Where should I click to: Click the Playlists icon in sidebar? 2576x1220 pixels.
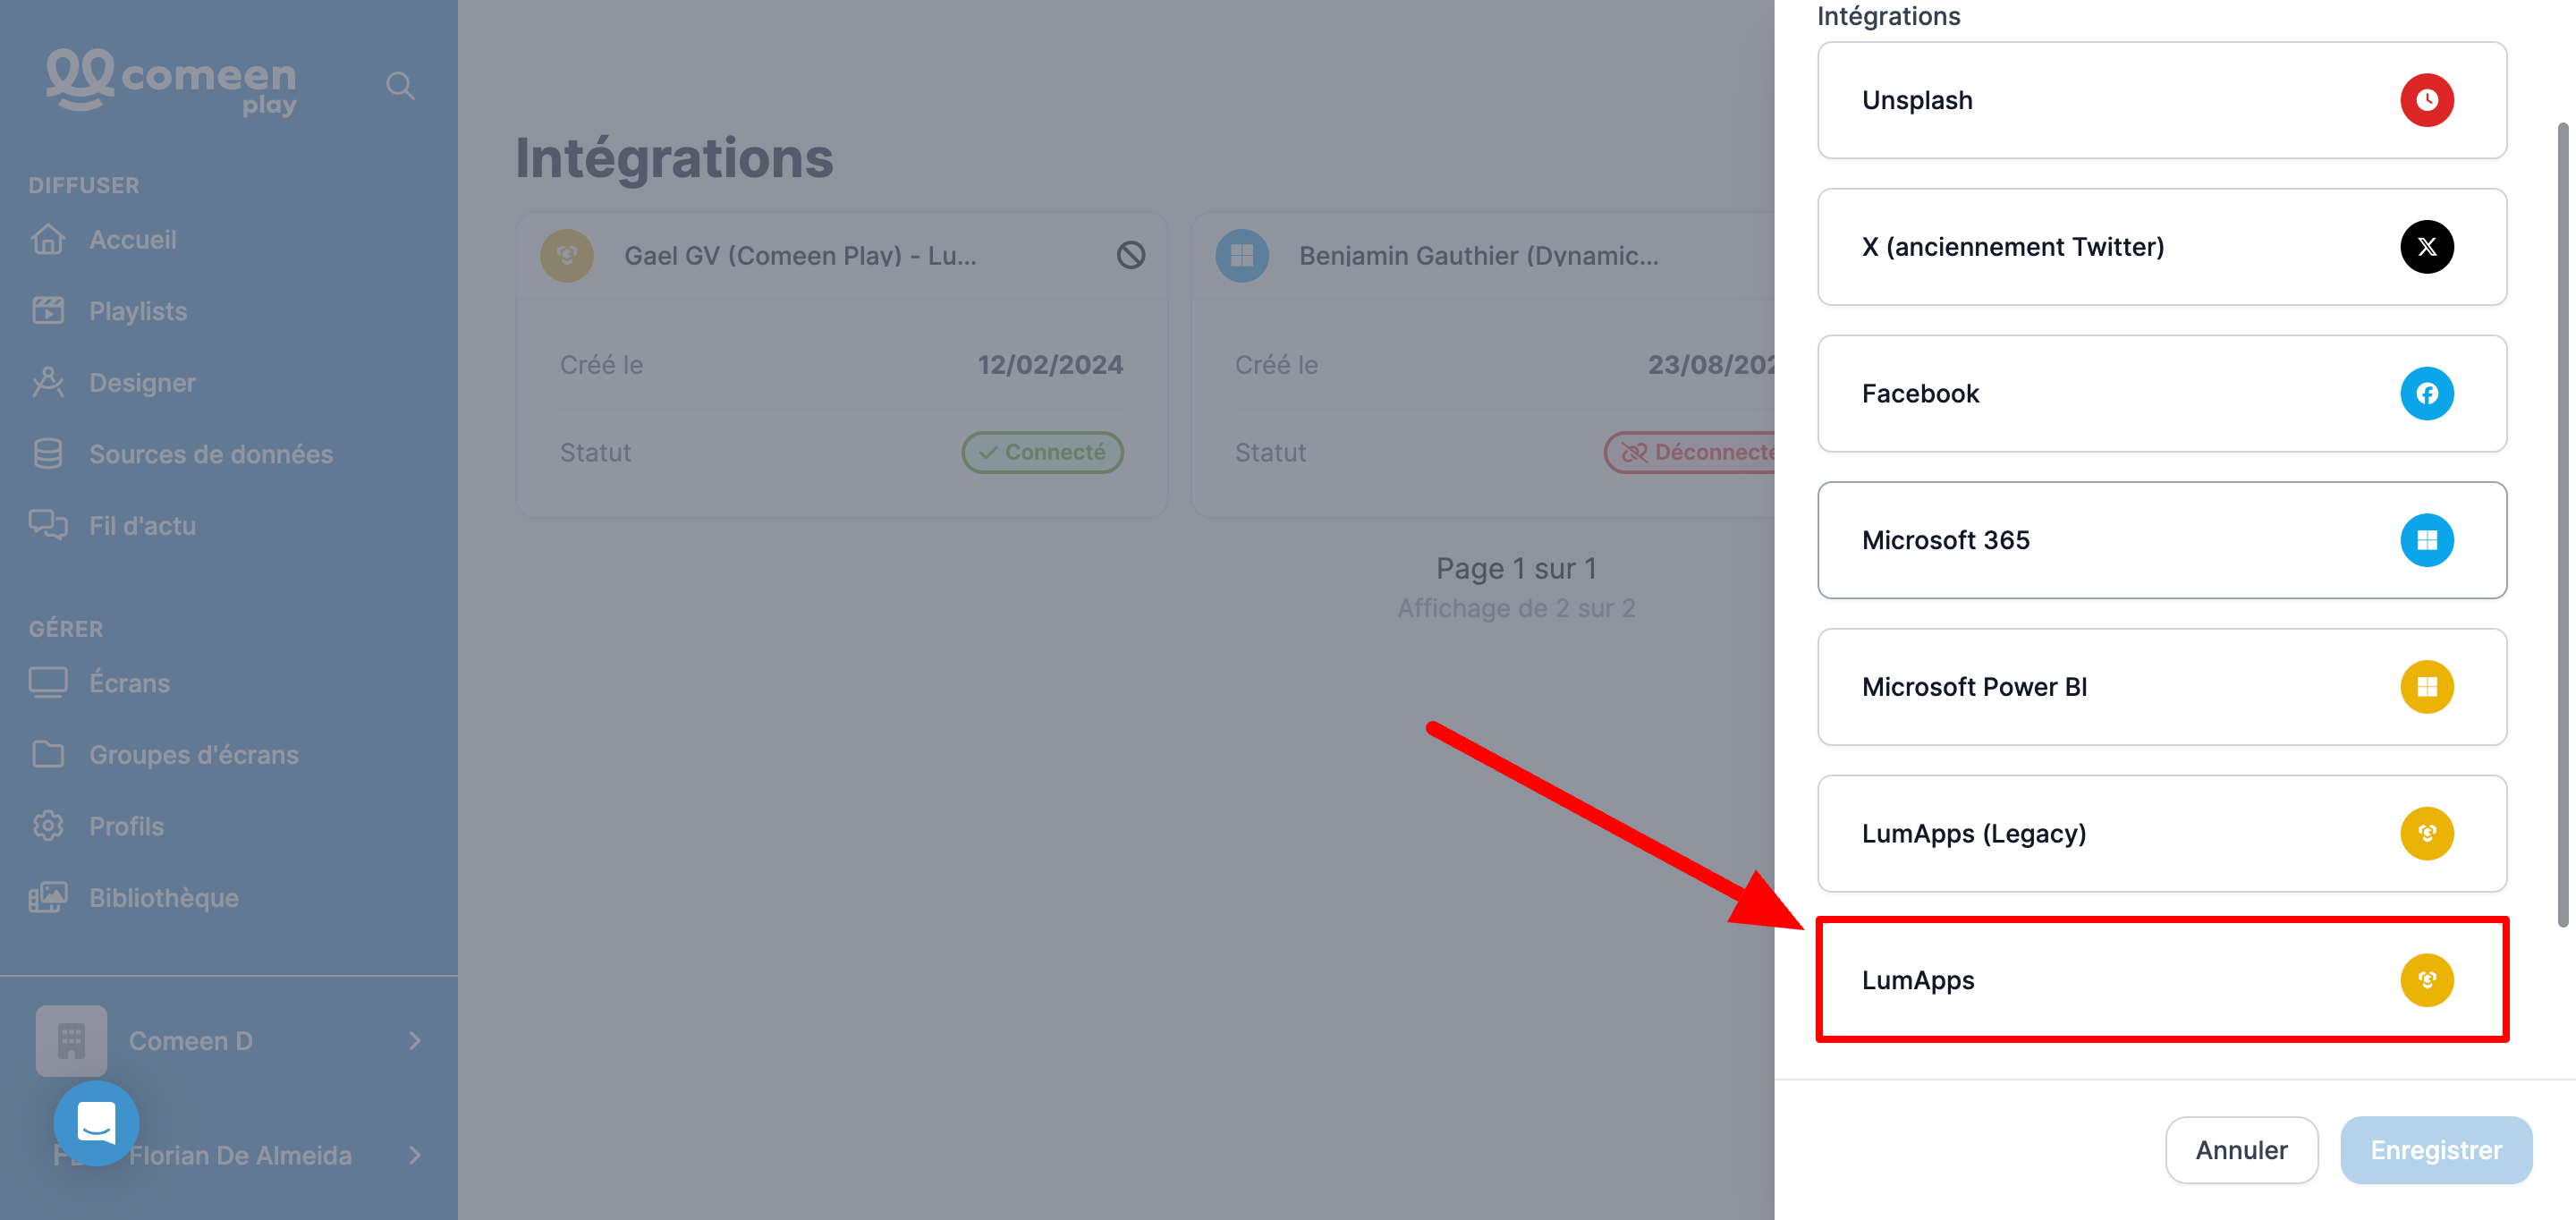point(48,311)
